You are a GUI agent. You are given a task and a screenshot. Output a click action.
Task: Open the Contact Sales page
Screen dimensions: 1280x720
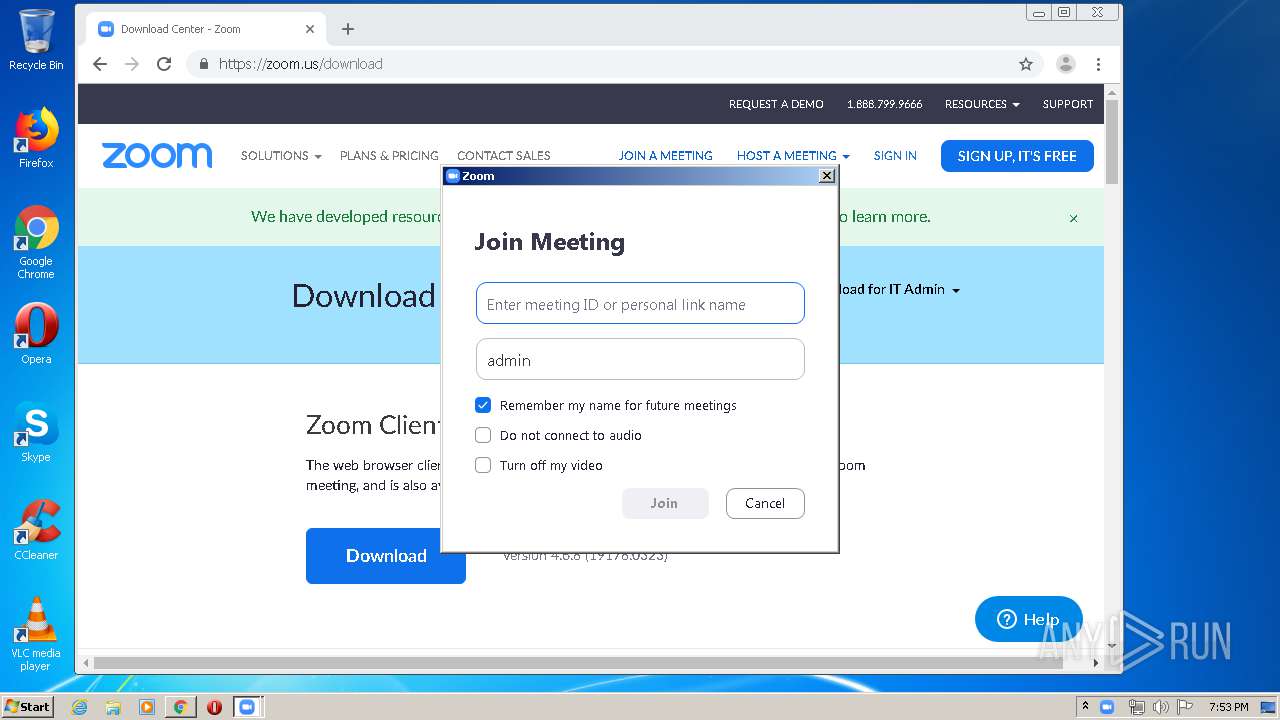[x=504, y=156]
